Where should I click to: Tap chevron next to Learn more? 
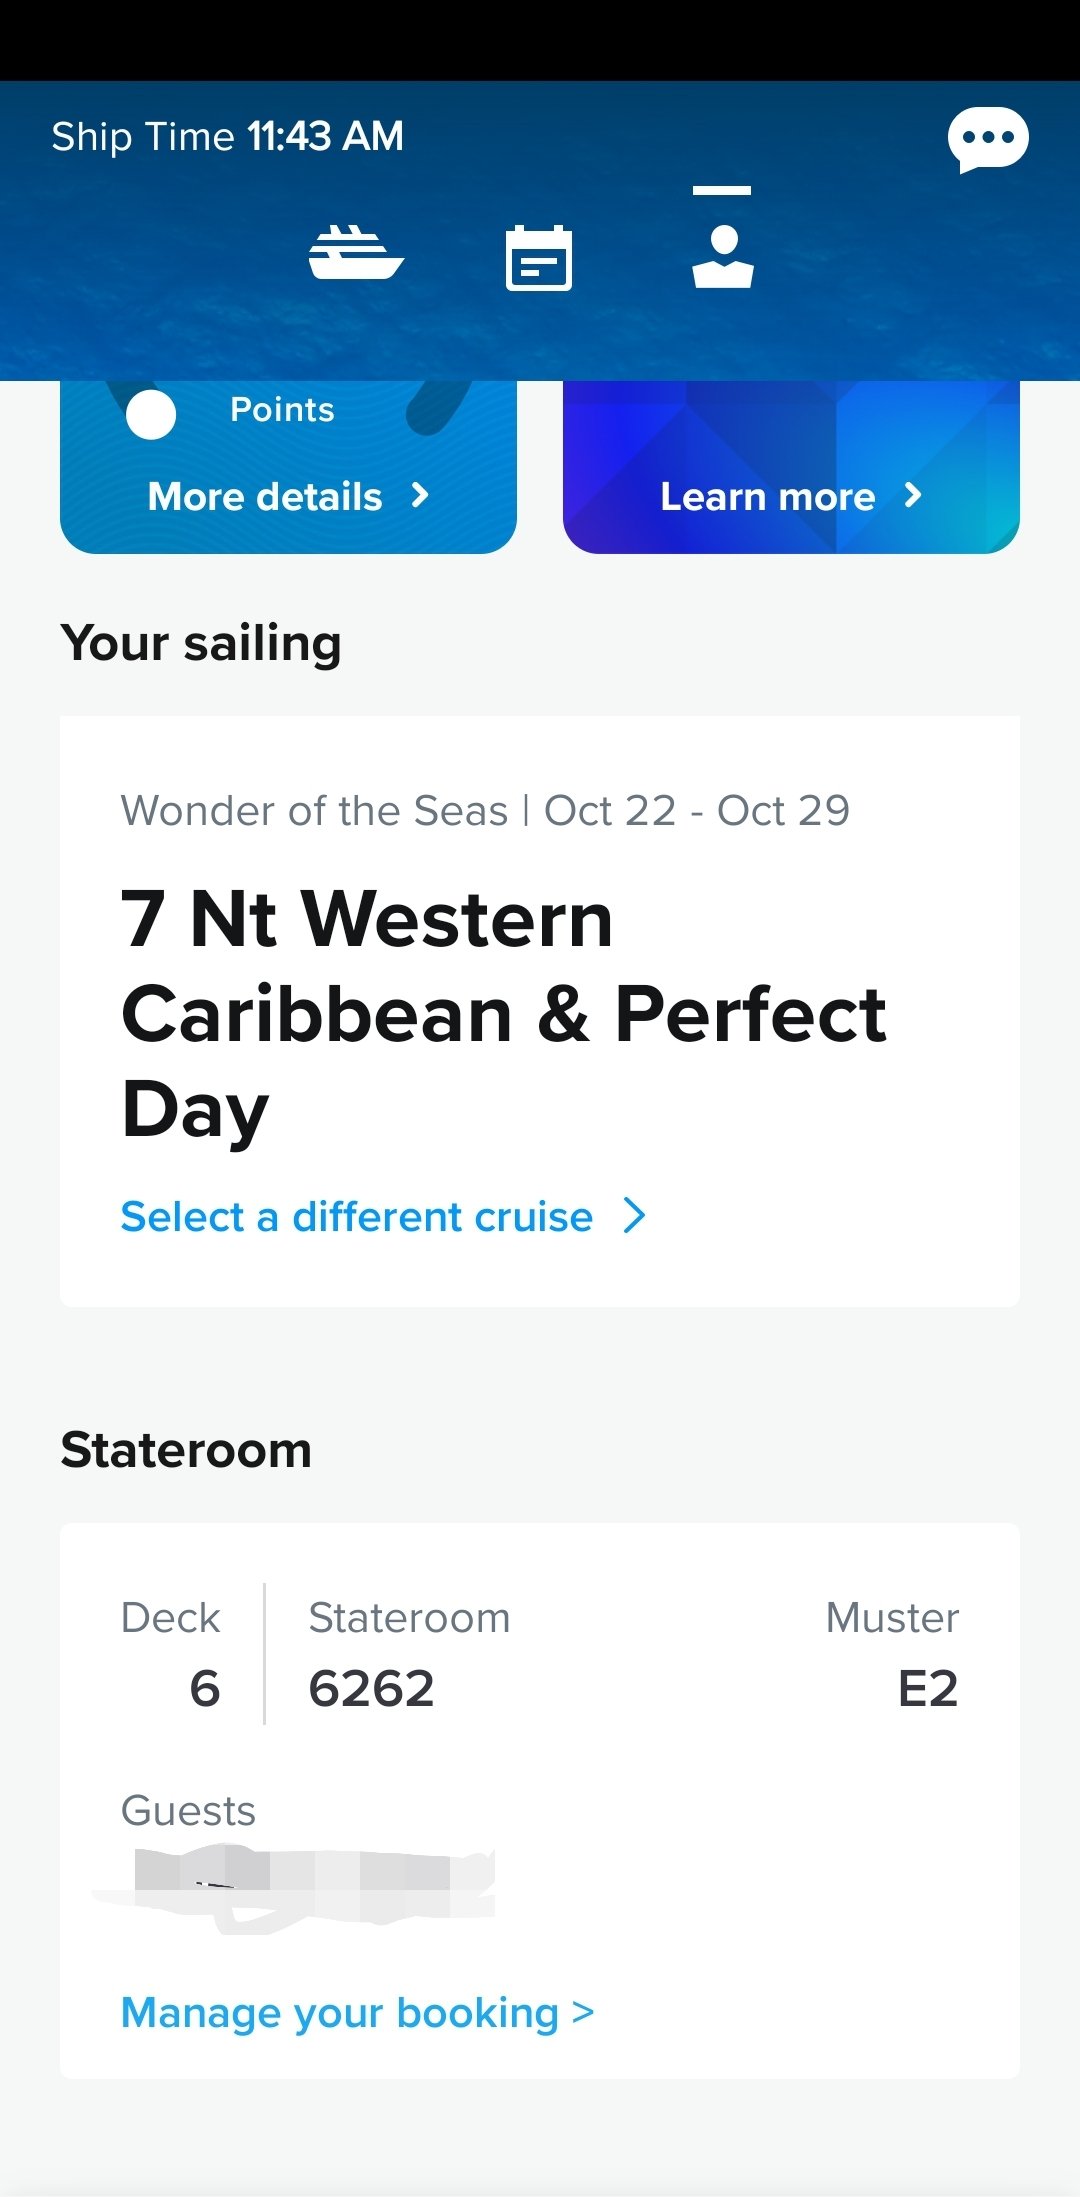[x=913, y=495]
